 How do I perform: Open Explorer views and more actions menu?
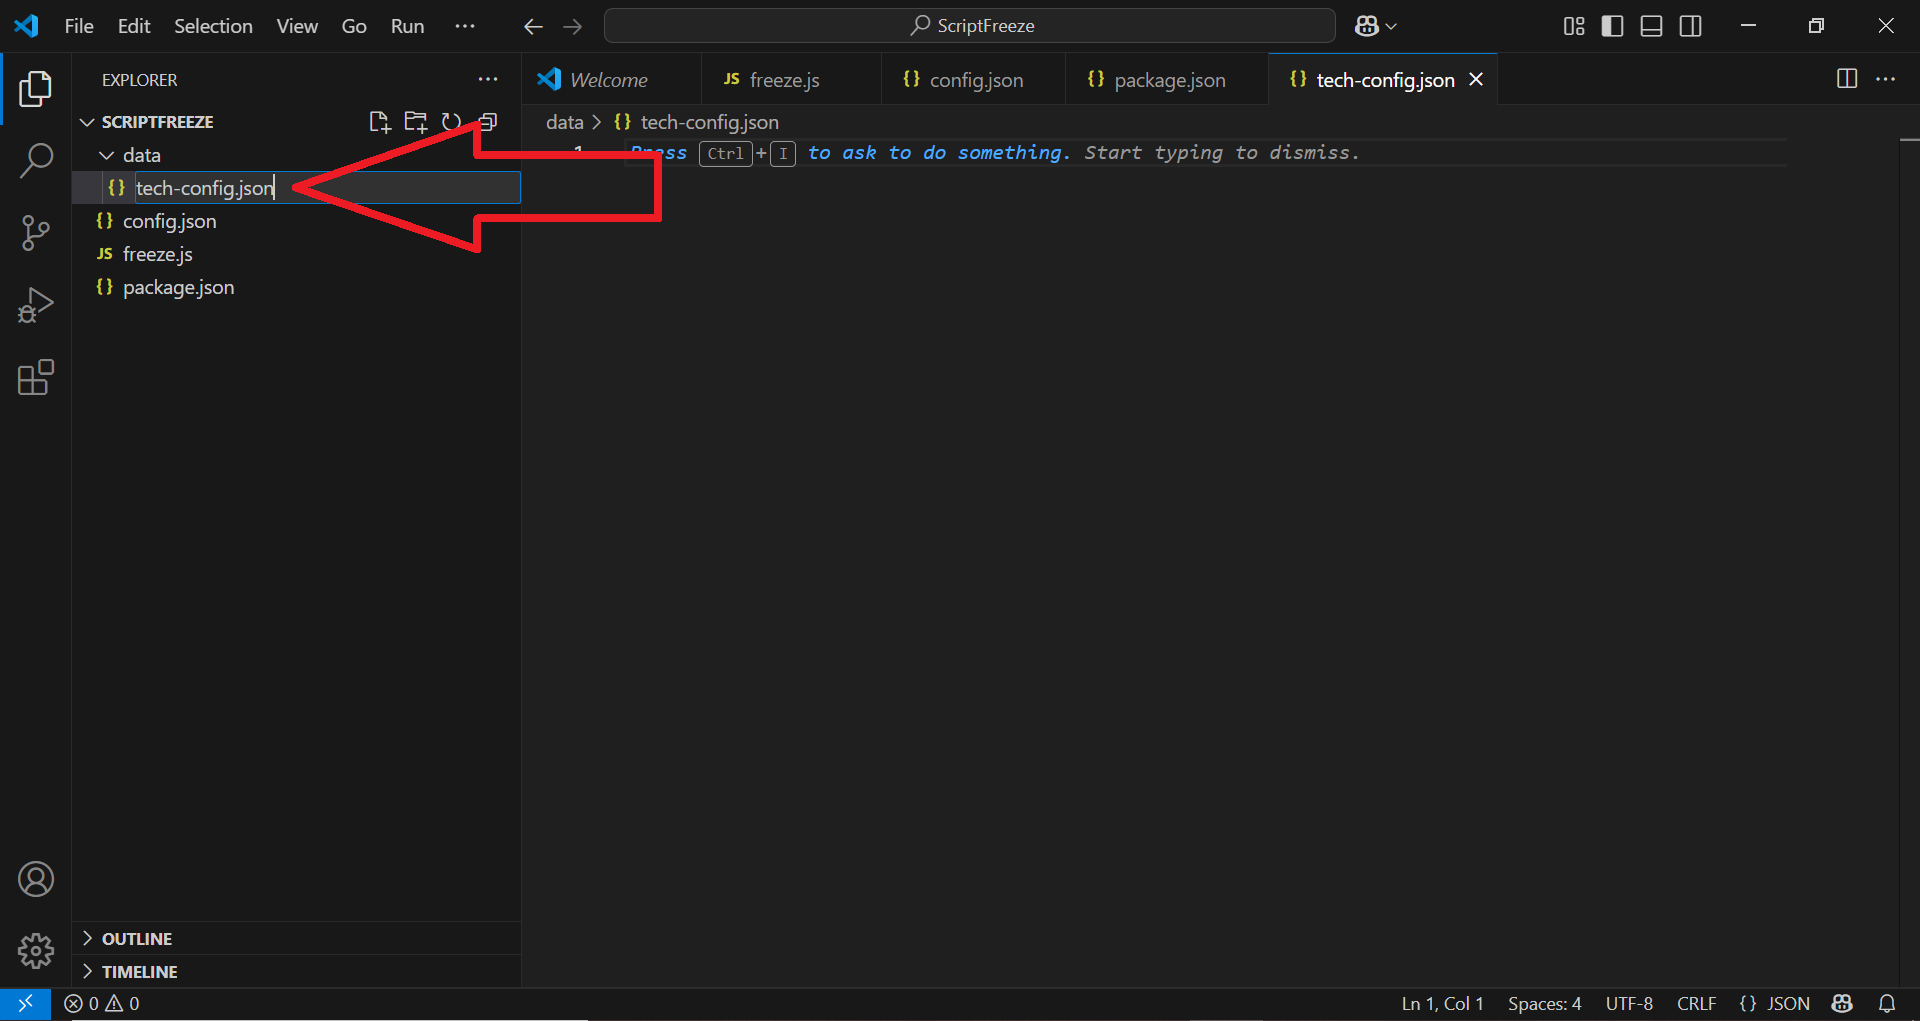tap(488, 80)
